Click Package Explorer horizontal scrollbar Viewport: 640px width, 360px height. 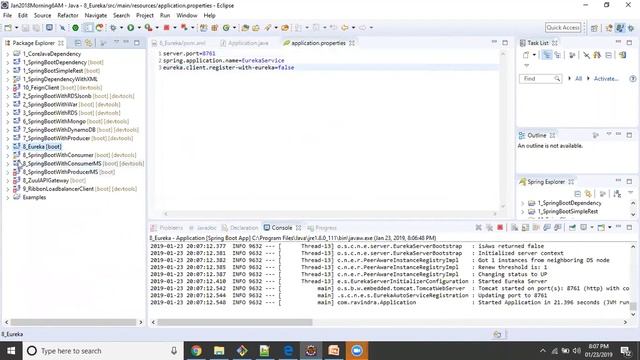point(73,322)
